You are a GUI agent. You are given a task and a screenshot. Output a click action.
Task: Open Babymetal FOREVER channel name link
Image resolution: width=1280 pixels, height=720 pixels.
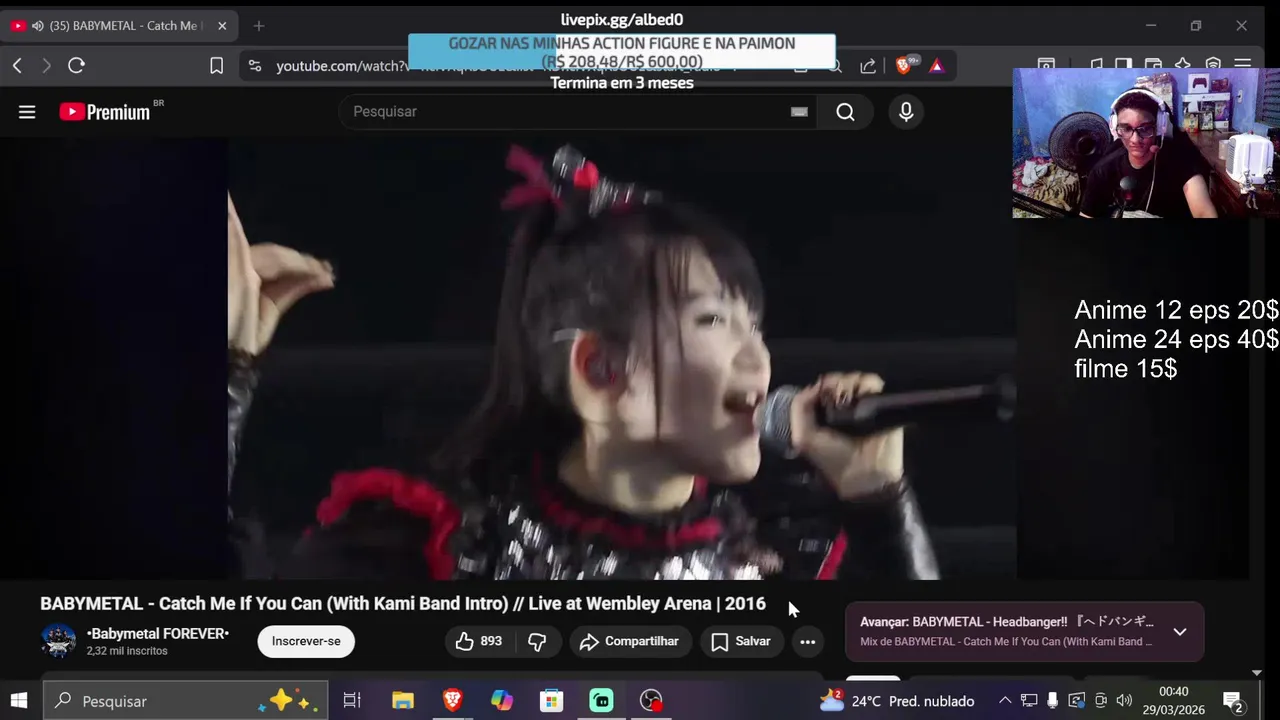[x=158, y=634]
